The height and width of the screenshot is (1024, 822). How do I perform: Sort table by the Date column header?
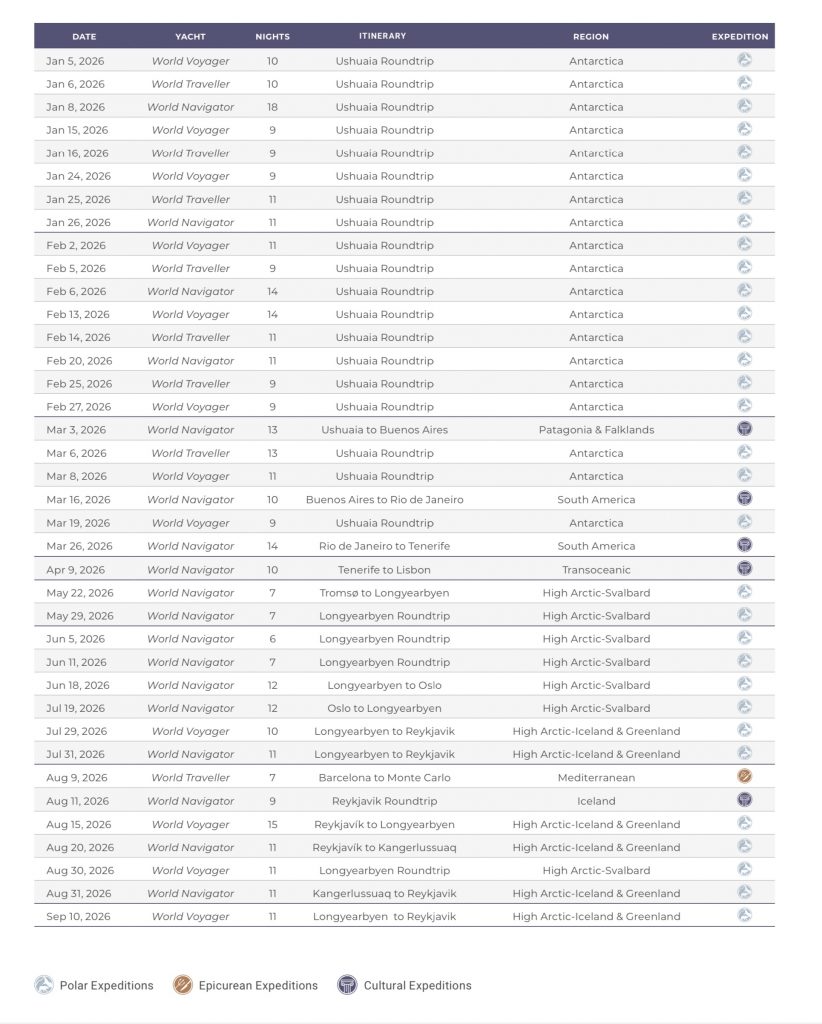tap(84, 37)
